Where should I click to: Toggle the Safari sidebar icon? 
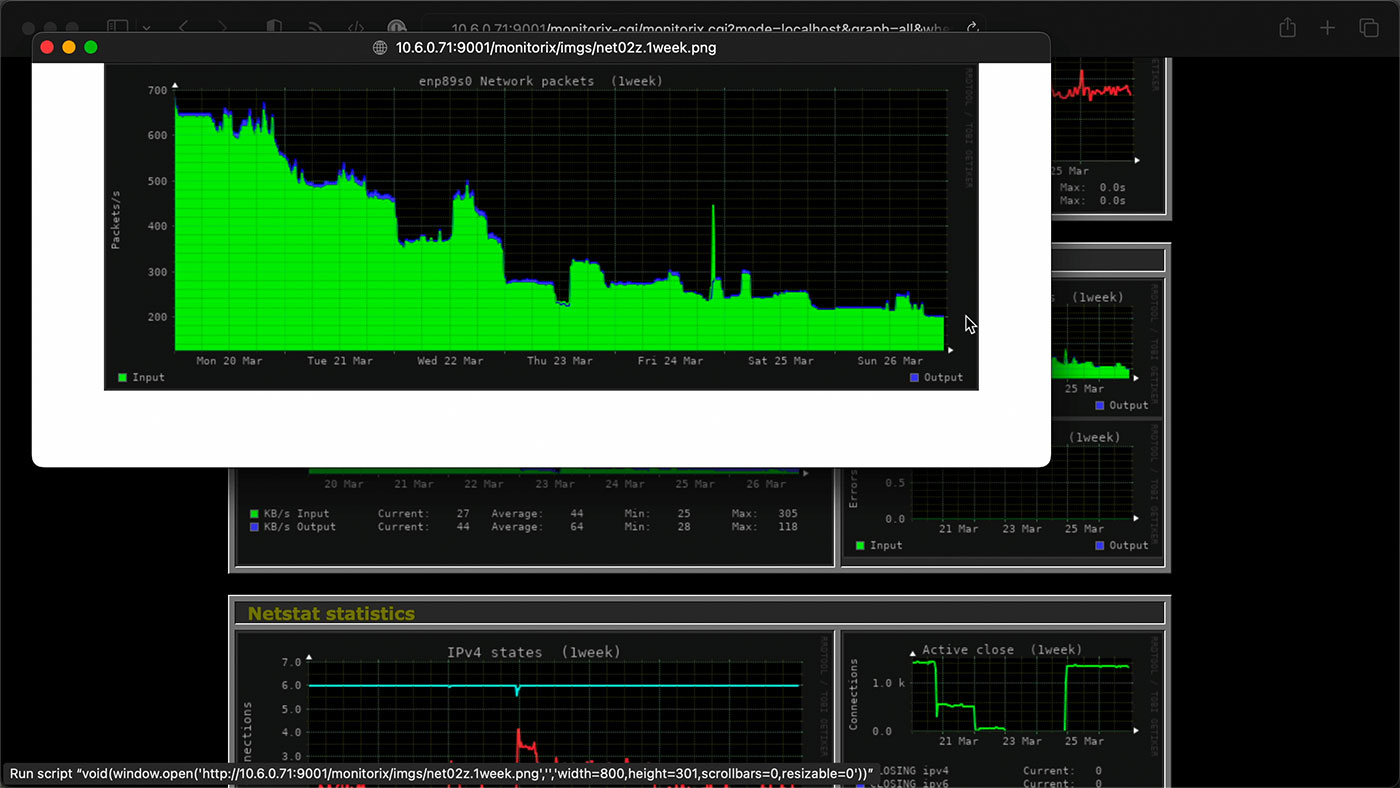(x=118, y=28)
